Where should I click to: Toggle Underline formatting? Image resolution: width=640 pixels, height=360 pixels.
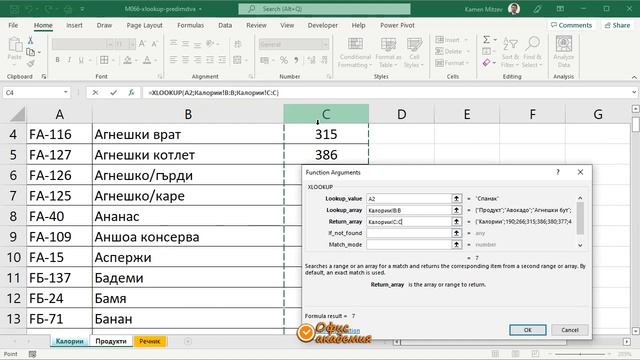(x=81, y=60)
